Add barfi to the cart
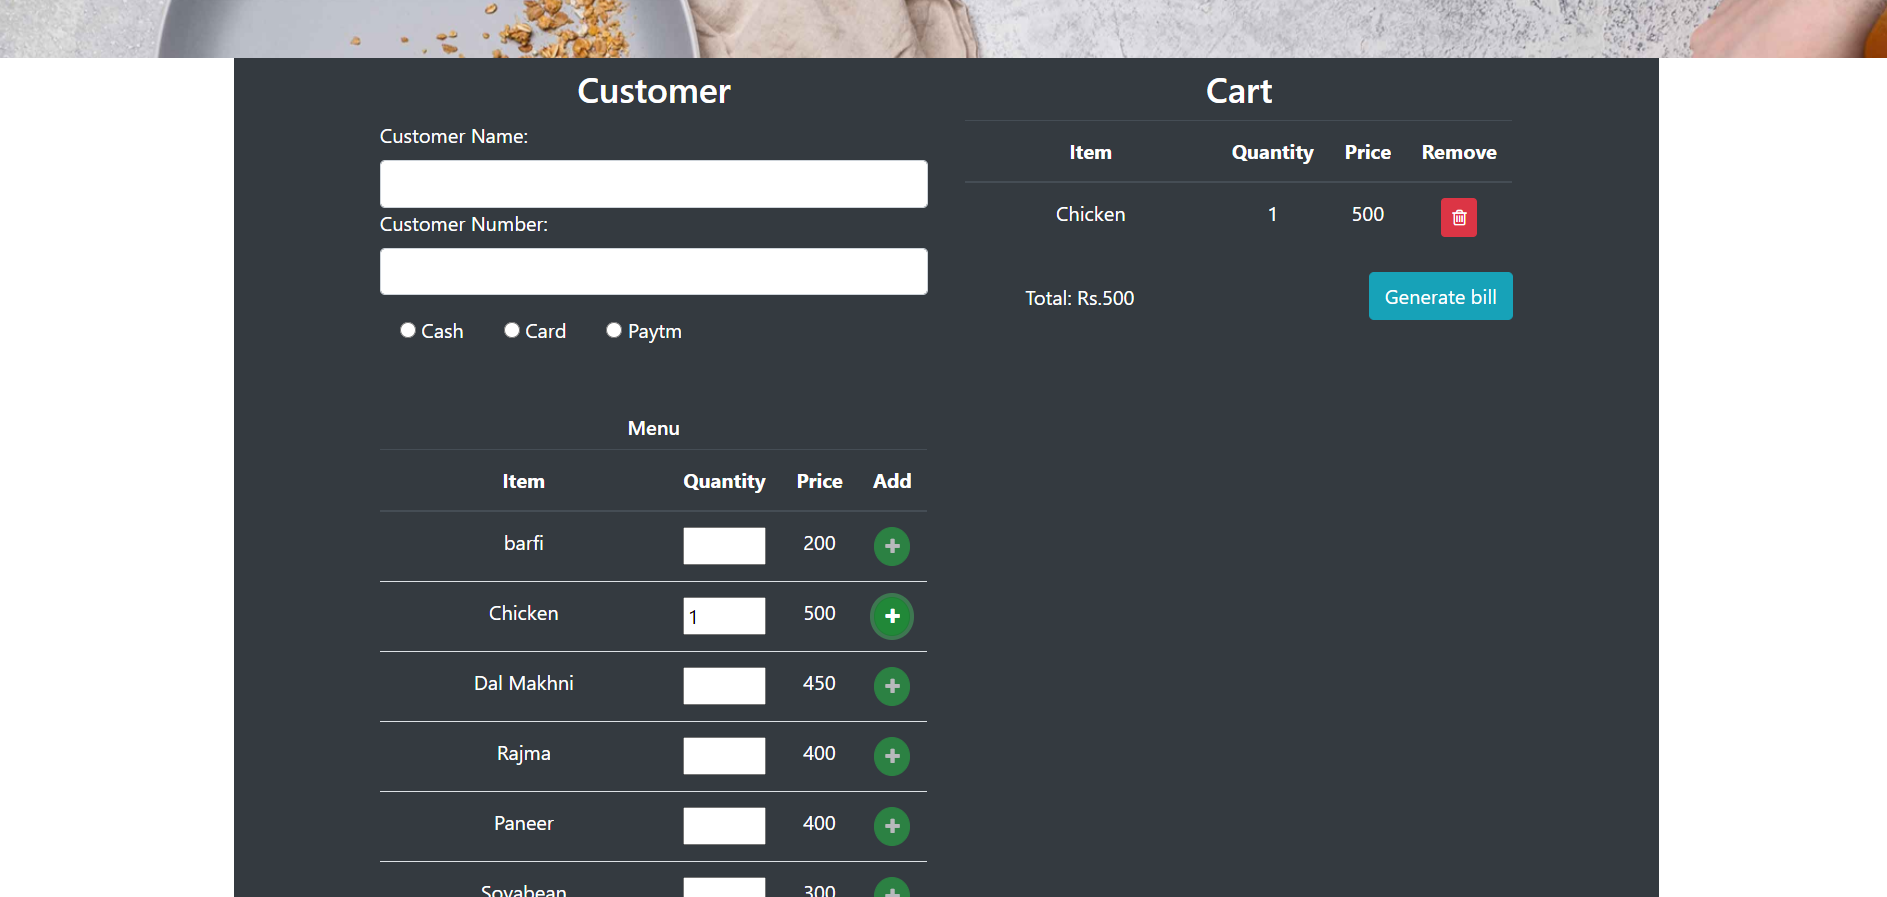 (891, 546)
